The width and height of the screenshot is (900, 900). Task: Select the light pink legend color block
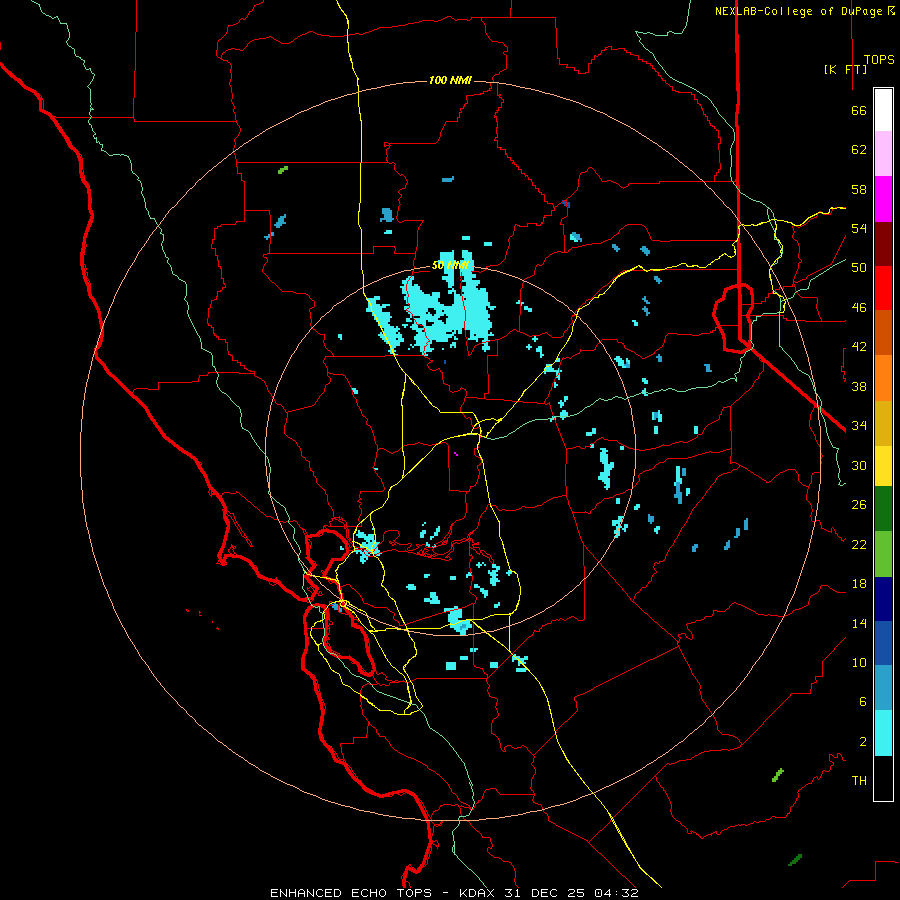point(883,154)
